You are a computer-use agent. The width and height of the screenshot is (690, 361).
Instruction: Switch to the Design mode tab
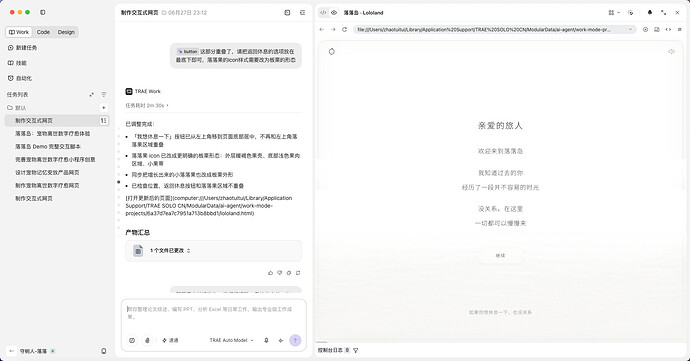tap(66, 32)
